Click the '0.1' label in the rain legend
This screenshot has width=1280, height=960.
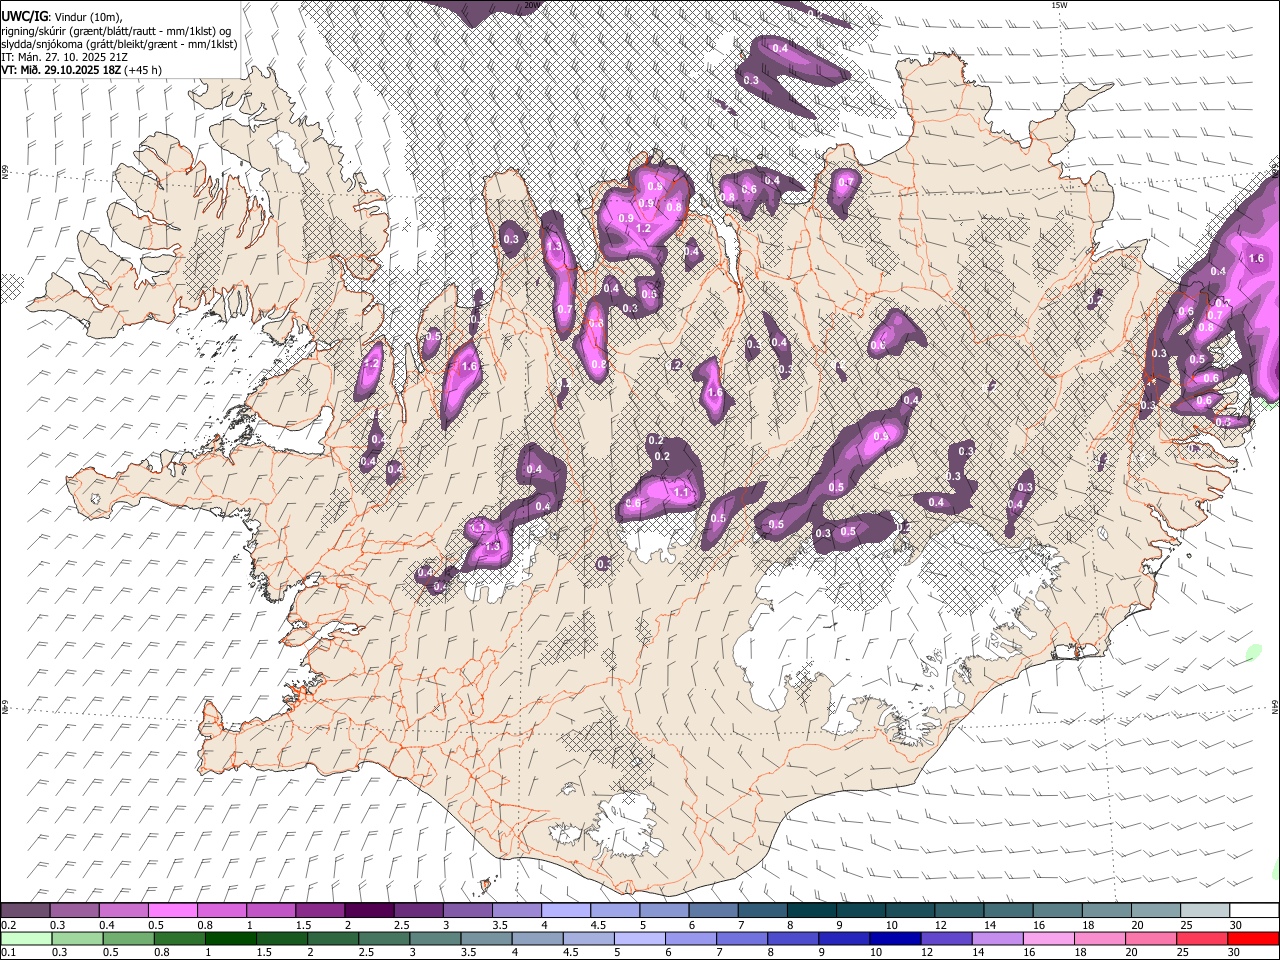(8, 952)
